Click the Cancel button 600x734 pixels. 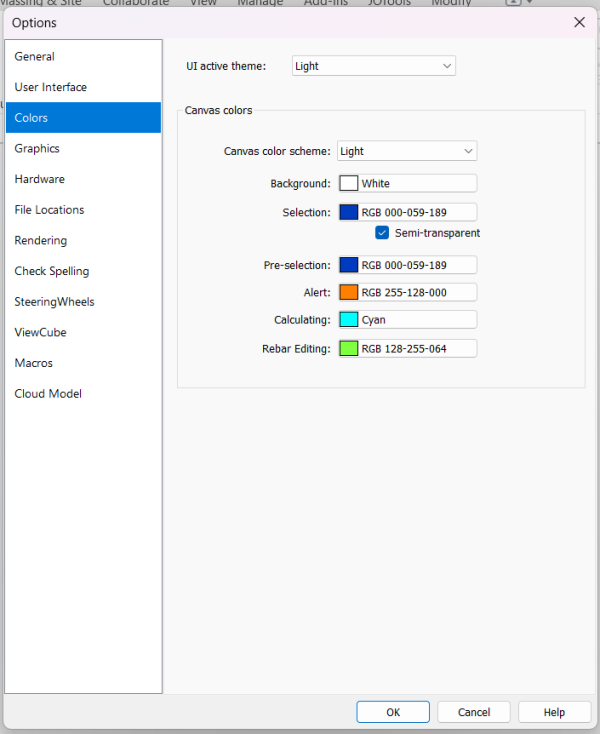coord(474,712)
